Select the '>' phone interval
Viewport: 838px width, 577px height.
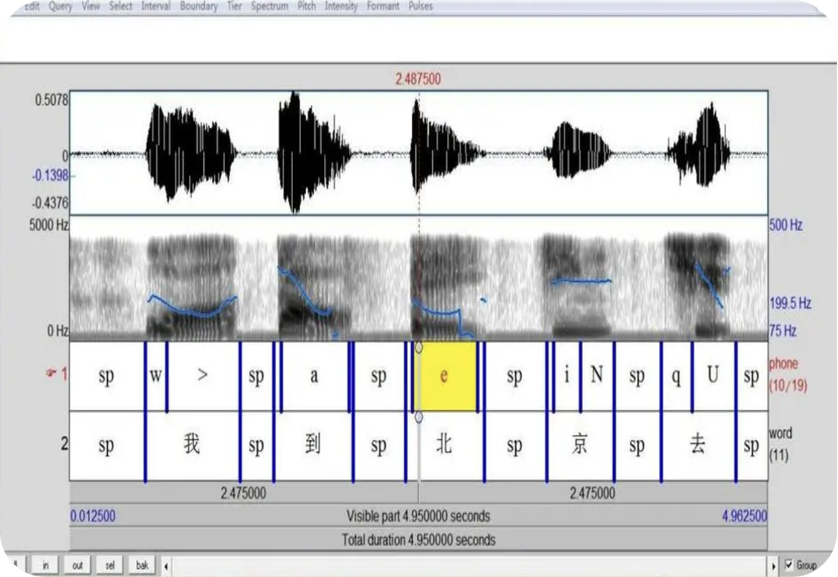pyautogui.click(x=203, y=376)
